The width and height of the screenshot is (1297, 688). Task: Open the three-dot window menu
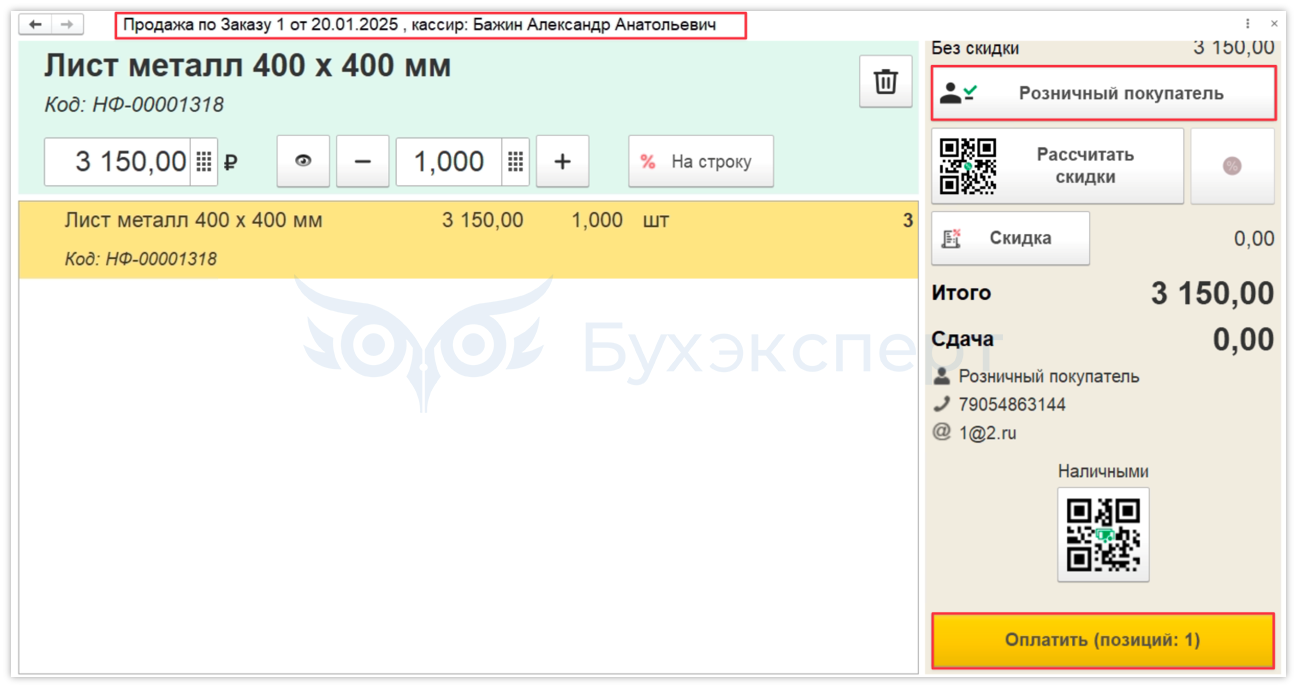pos(1248,24)
